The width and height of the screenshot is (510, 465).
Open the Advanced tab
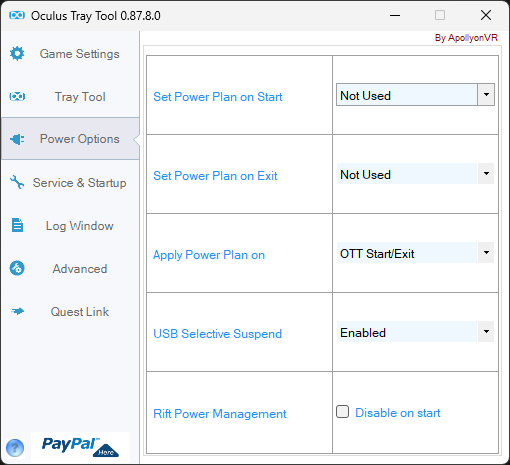click(70, 269)
